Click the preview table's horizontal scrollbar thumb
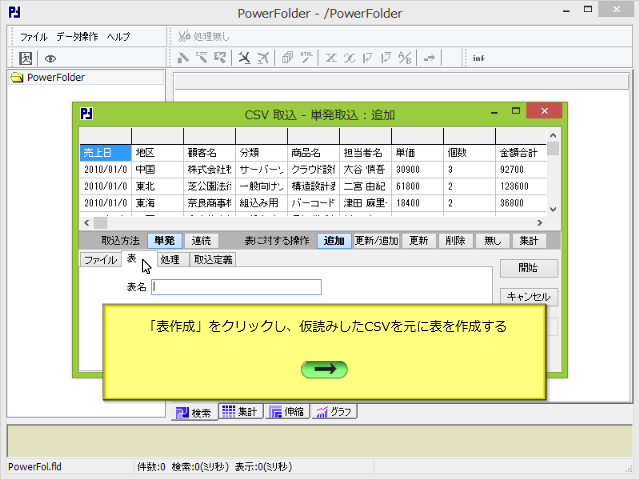The image size is (640, 480). (x=100, y=223)
